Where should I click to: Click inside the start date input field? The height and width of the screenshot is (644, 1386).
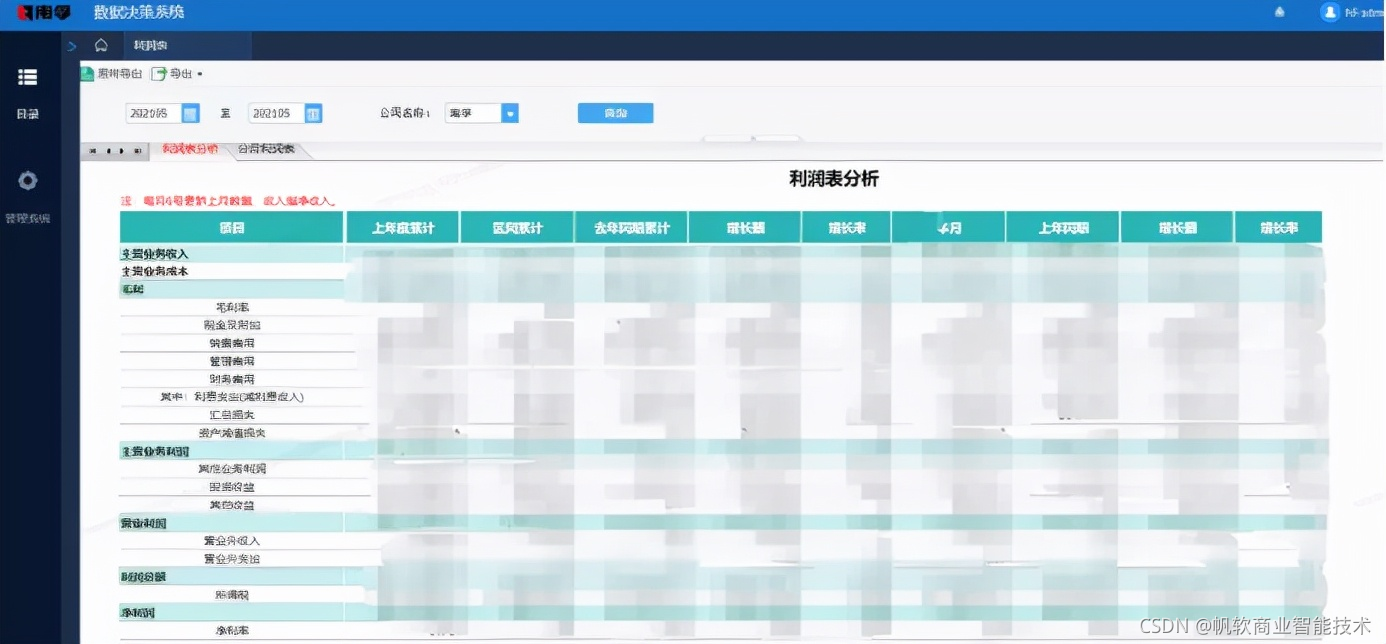[x=150, y=113]
